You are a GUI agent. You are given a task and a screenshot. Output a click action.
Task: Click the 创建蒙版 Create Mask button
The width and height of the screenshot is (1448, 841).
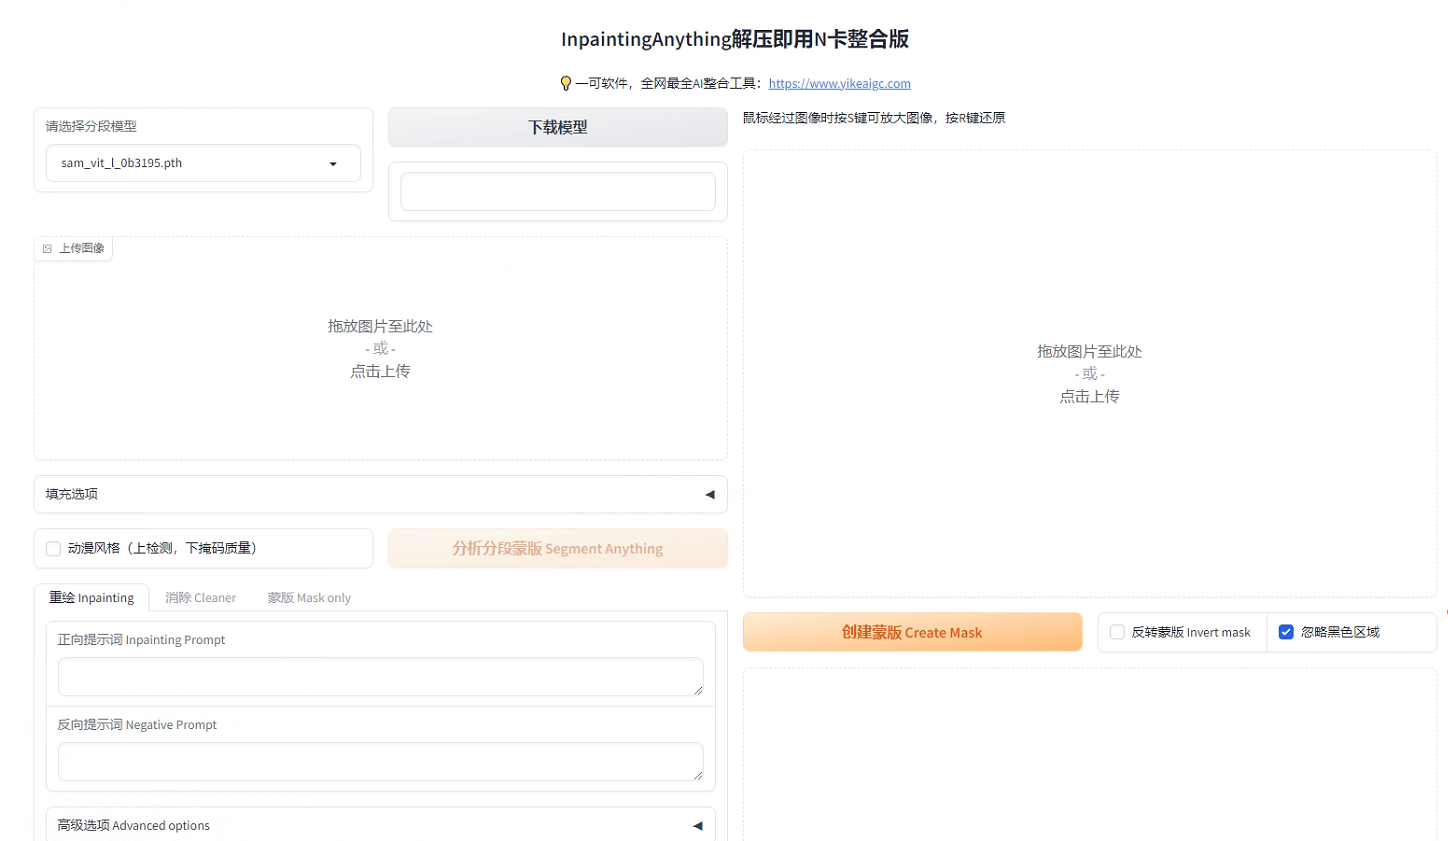tap(912, 633)
